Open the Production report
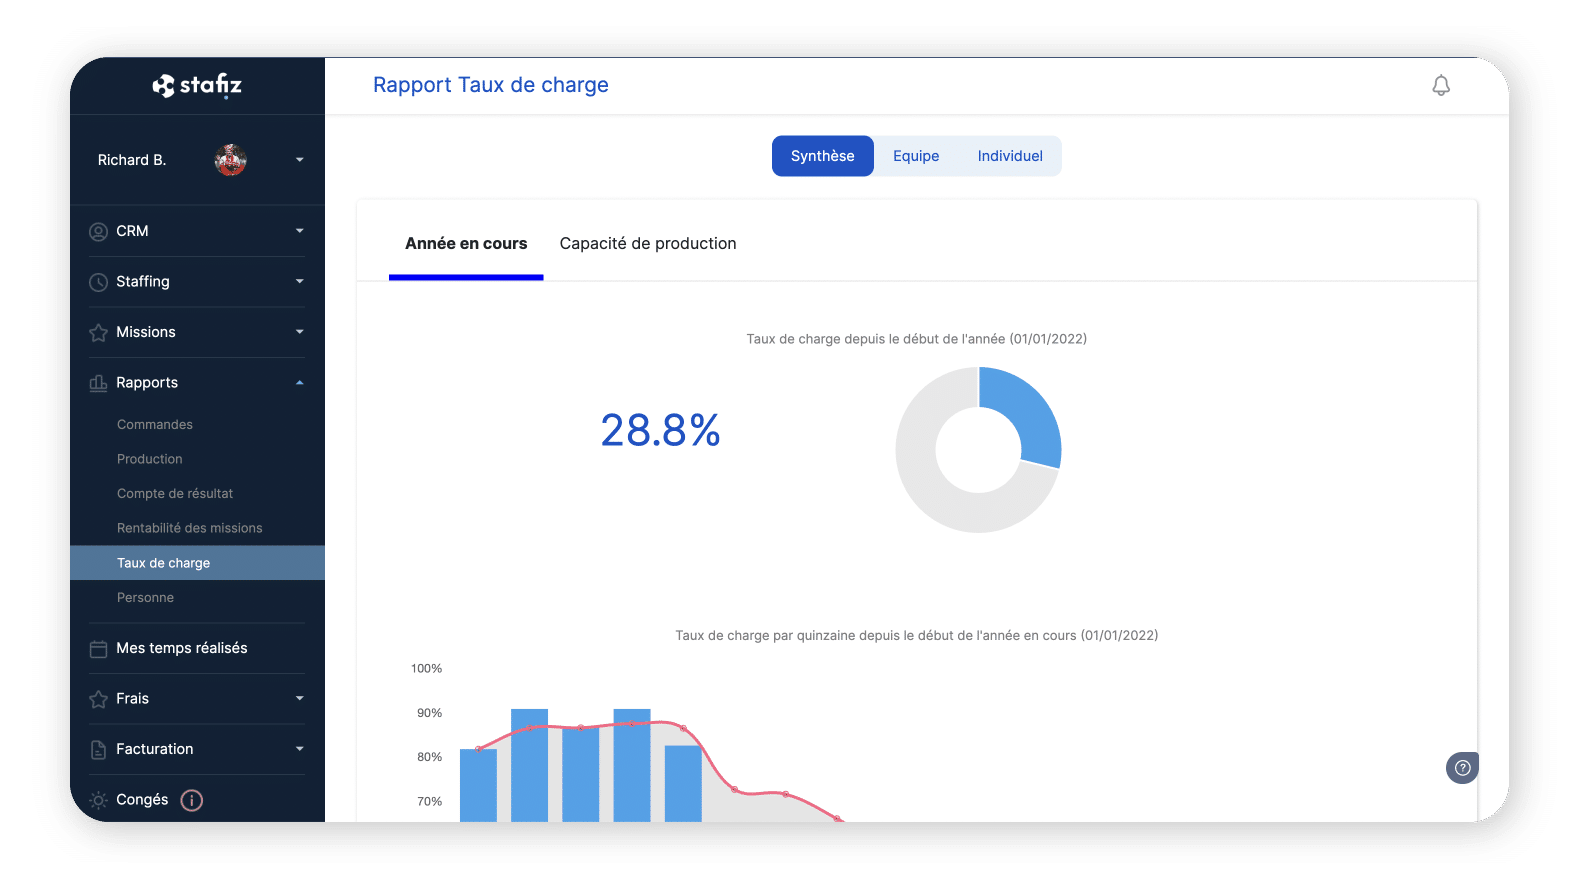1583x878 pixels. coord(150,459)
